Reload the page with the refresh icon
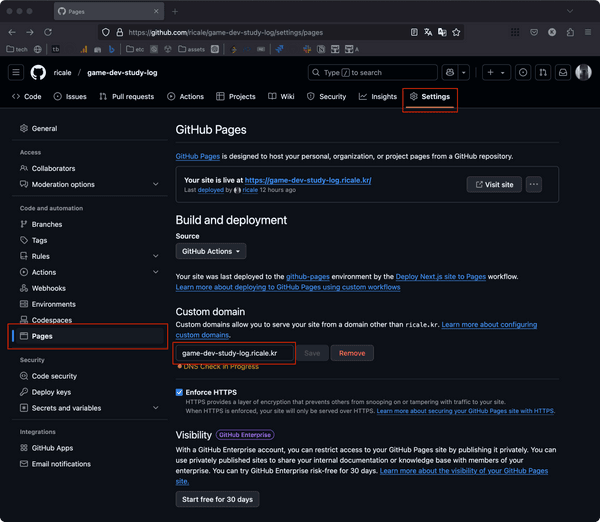Image resolution: width=600 pixels, height=522 pixels. pyautogui.click(x=48, y=32)
